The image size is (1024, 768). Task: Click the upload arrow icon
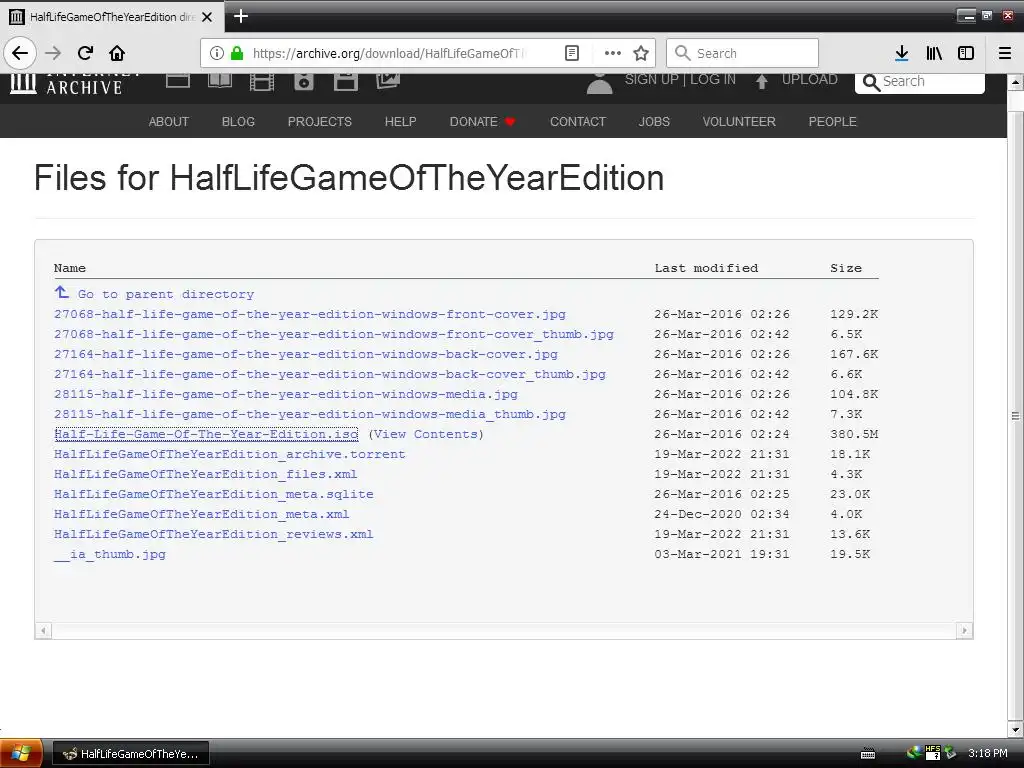(761, 81)
